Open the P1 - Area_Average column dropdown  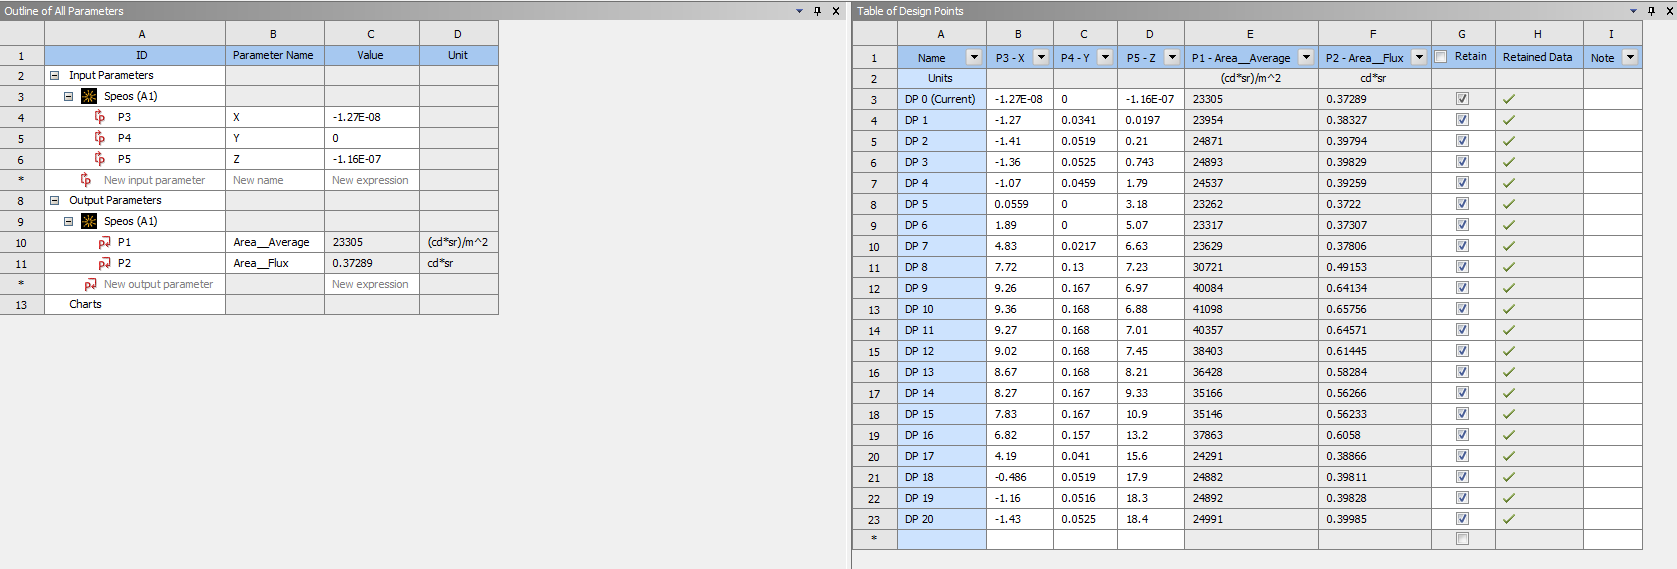[1306, 57]
